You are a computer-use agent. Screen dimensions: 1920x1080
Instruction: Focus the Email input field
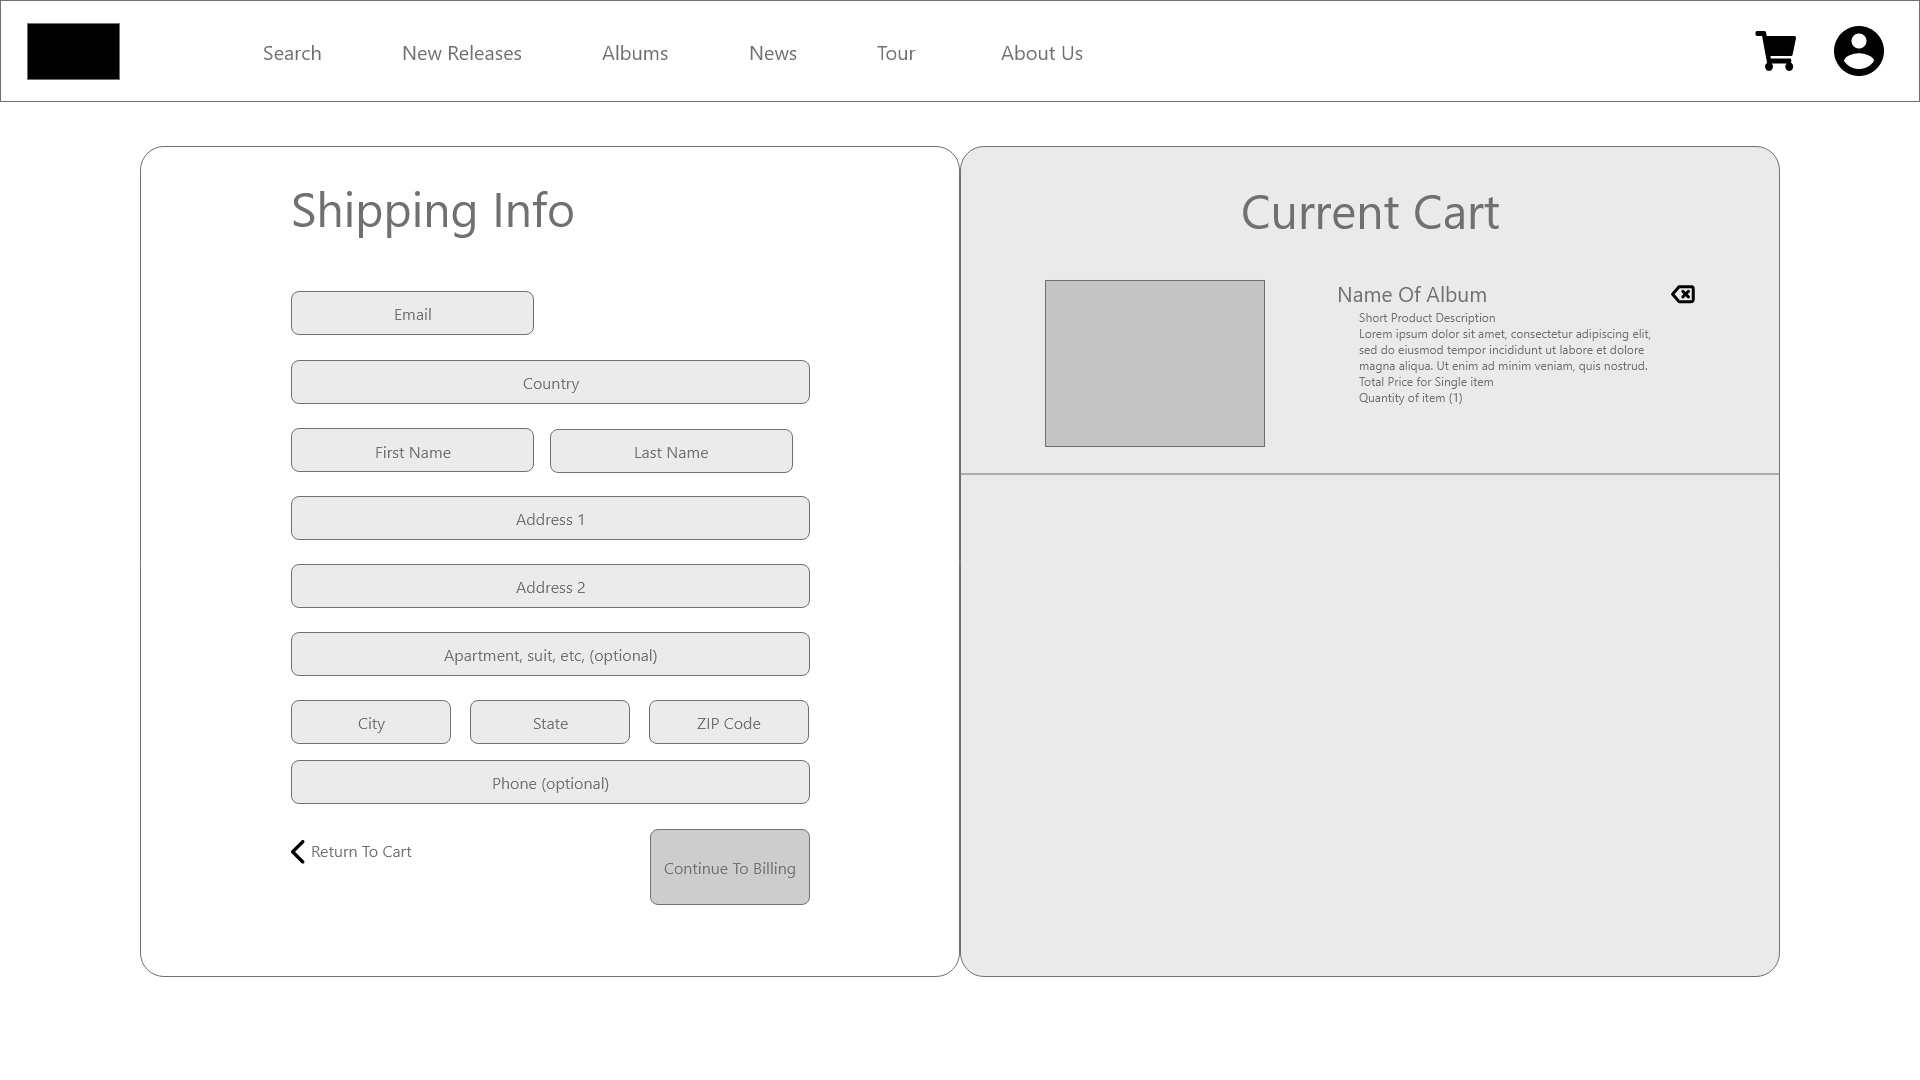click(x=412, y=314)
